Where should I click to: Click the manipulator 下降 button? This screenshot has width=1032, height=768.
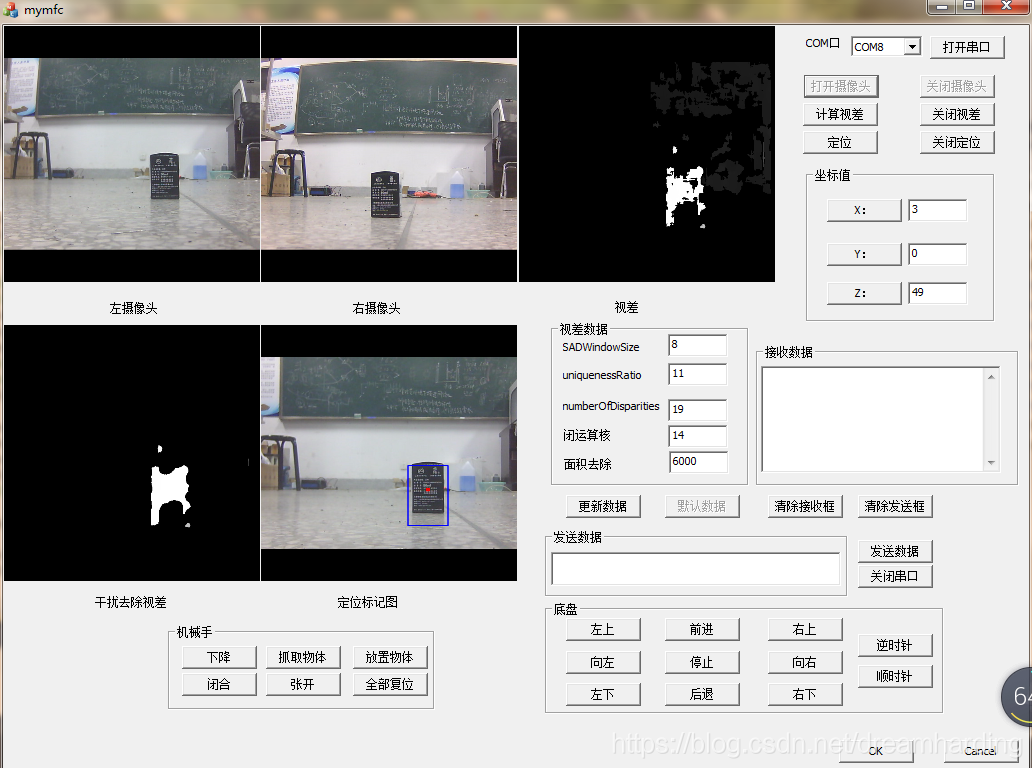click(x=219, y=657)
